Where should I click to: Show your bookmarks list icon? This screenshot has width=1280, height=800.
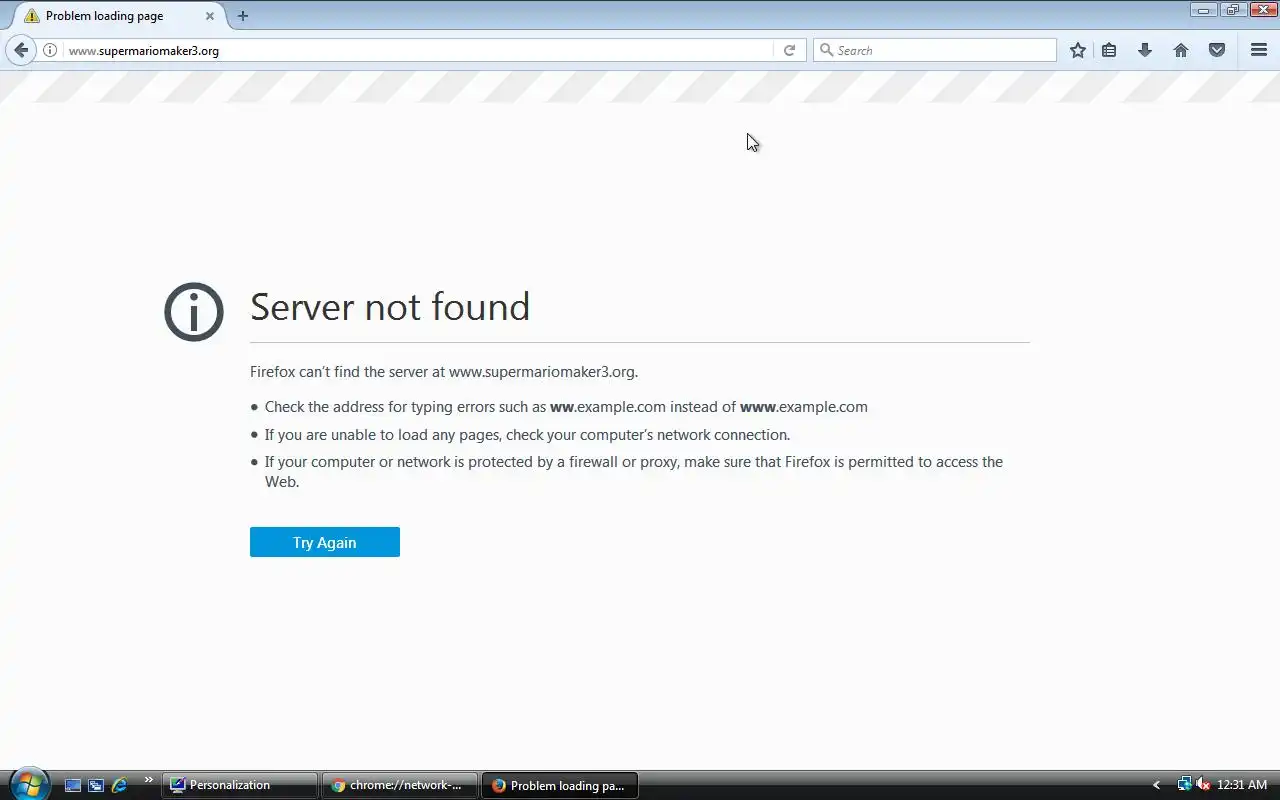(1109, 50)
